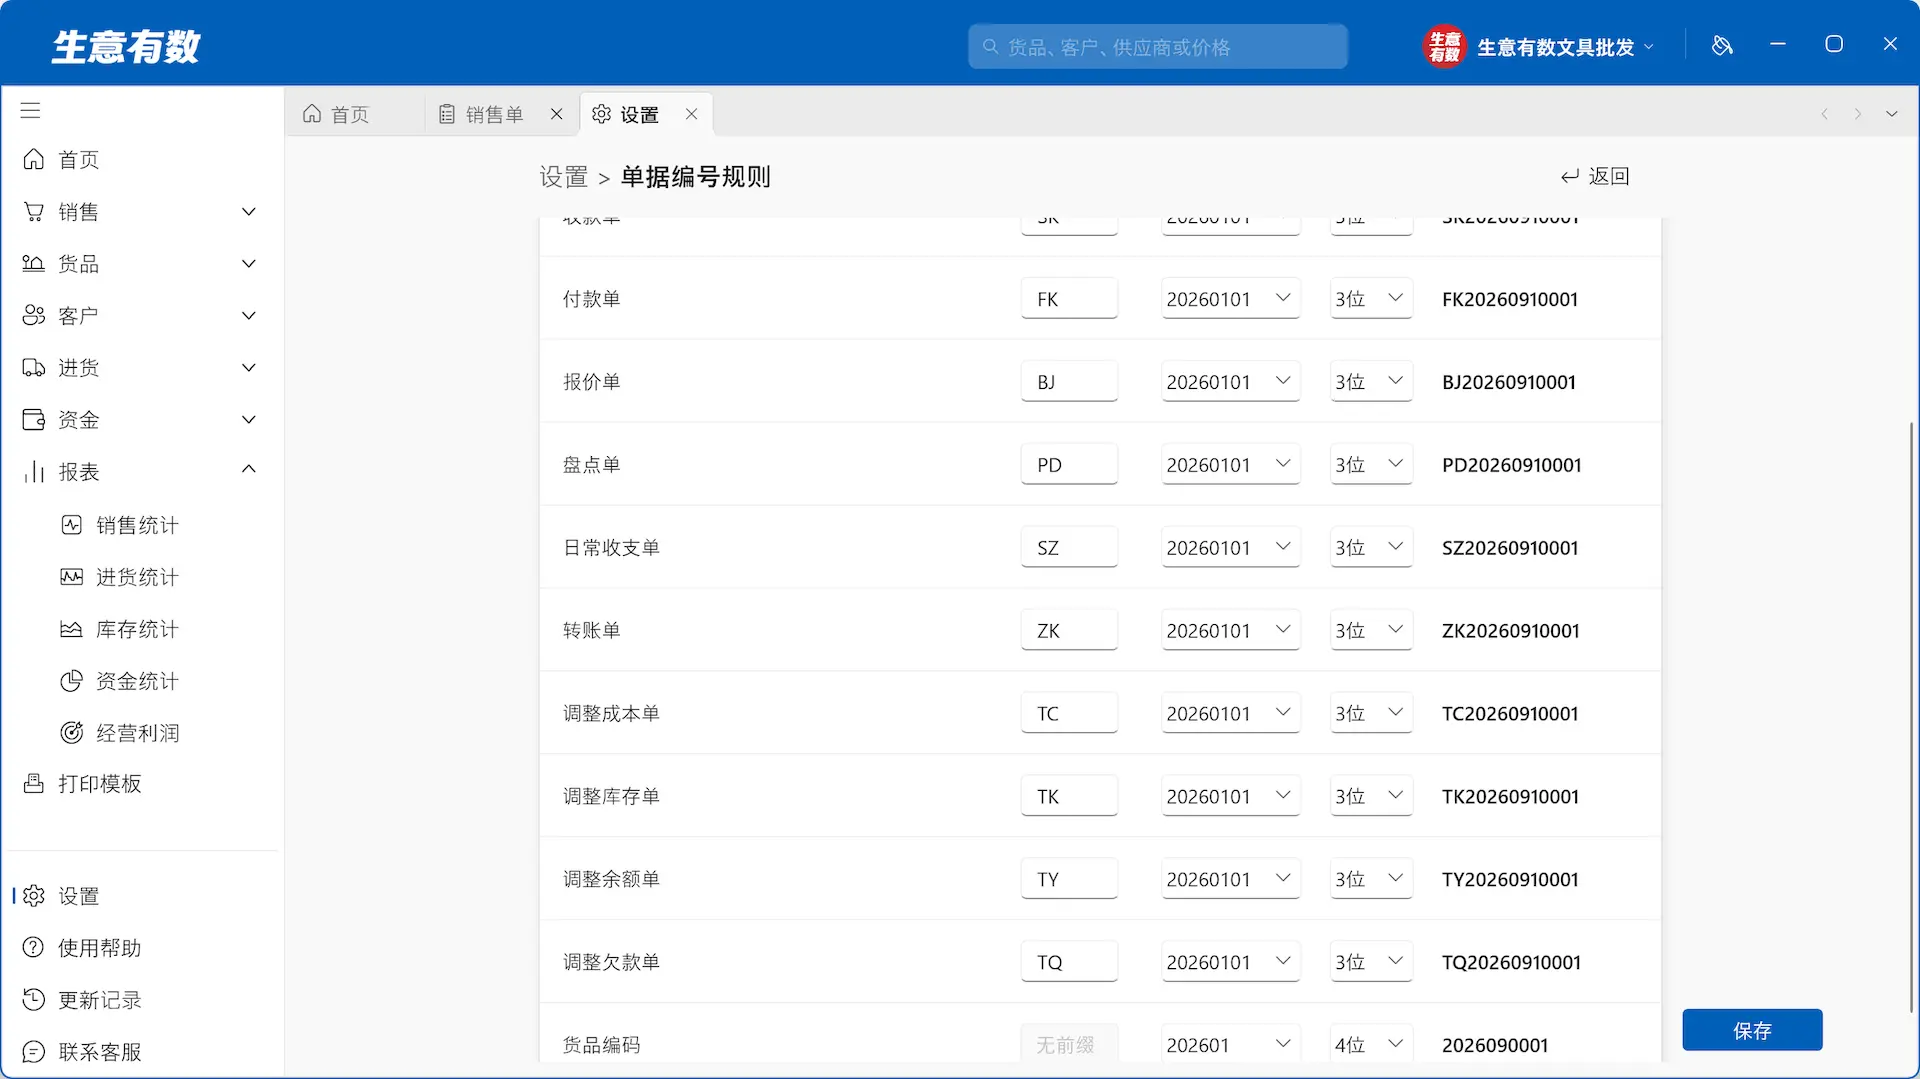Click the TC prefix field for 调整成本单
Viewport: 1920px width, 1079px height.
coord(1069,714)
